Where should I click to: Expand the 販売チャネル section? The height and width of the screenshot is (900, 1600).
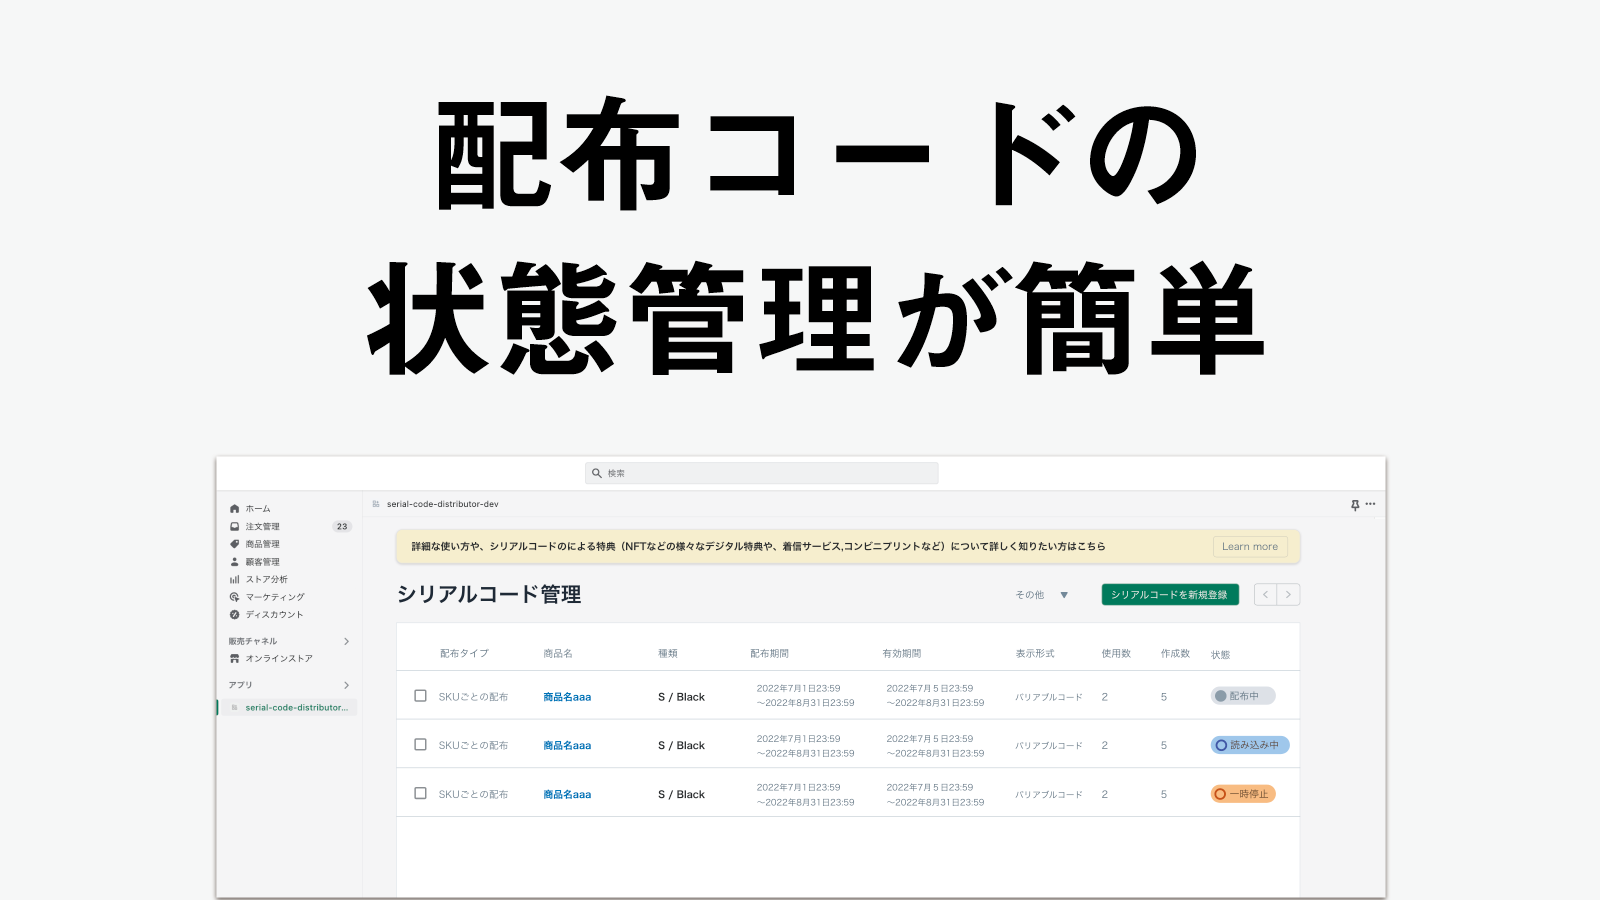coord(346,641)
